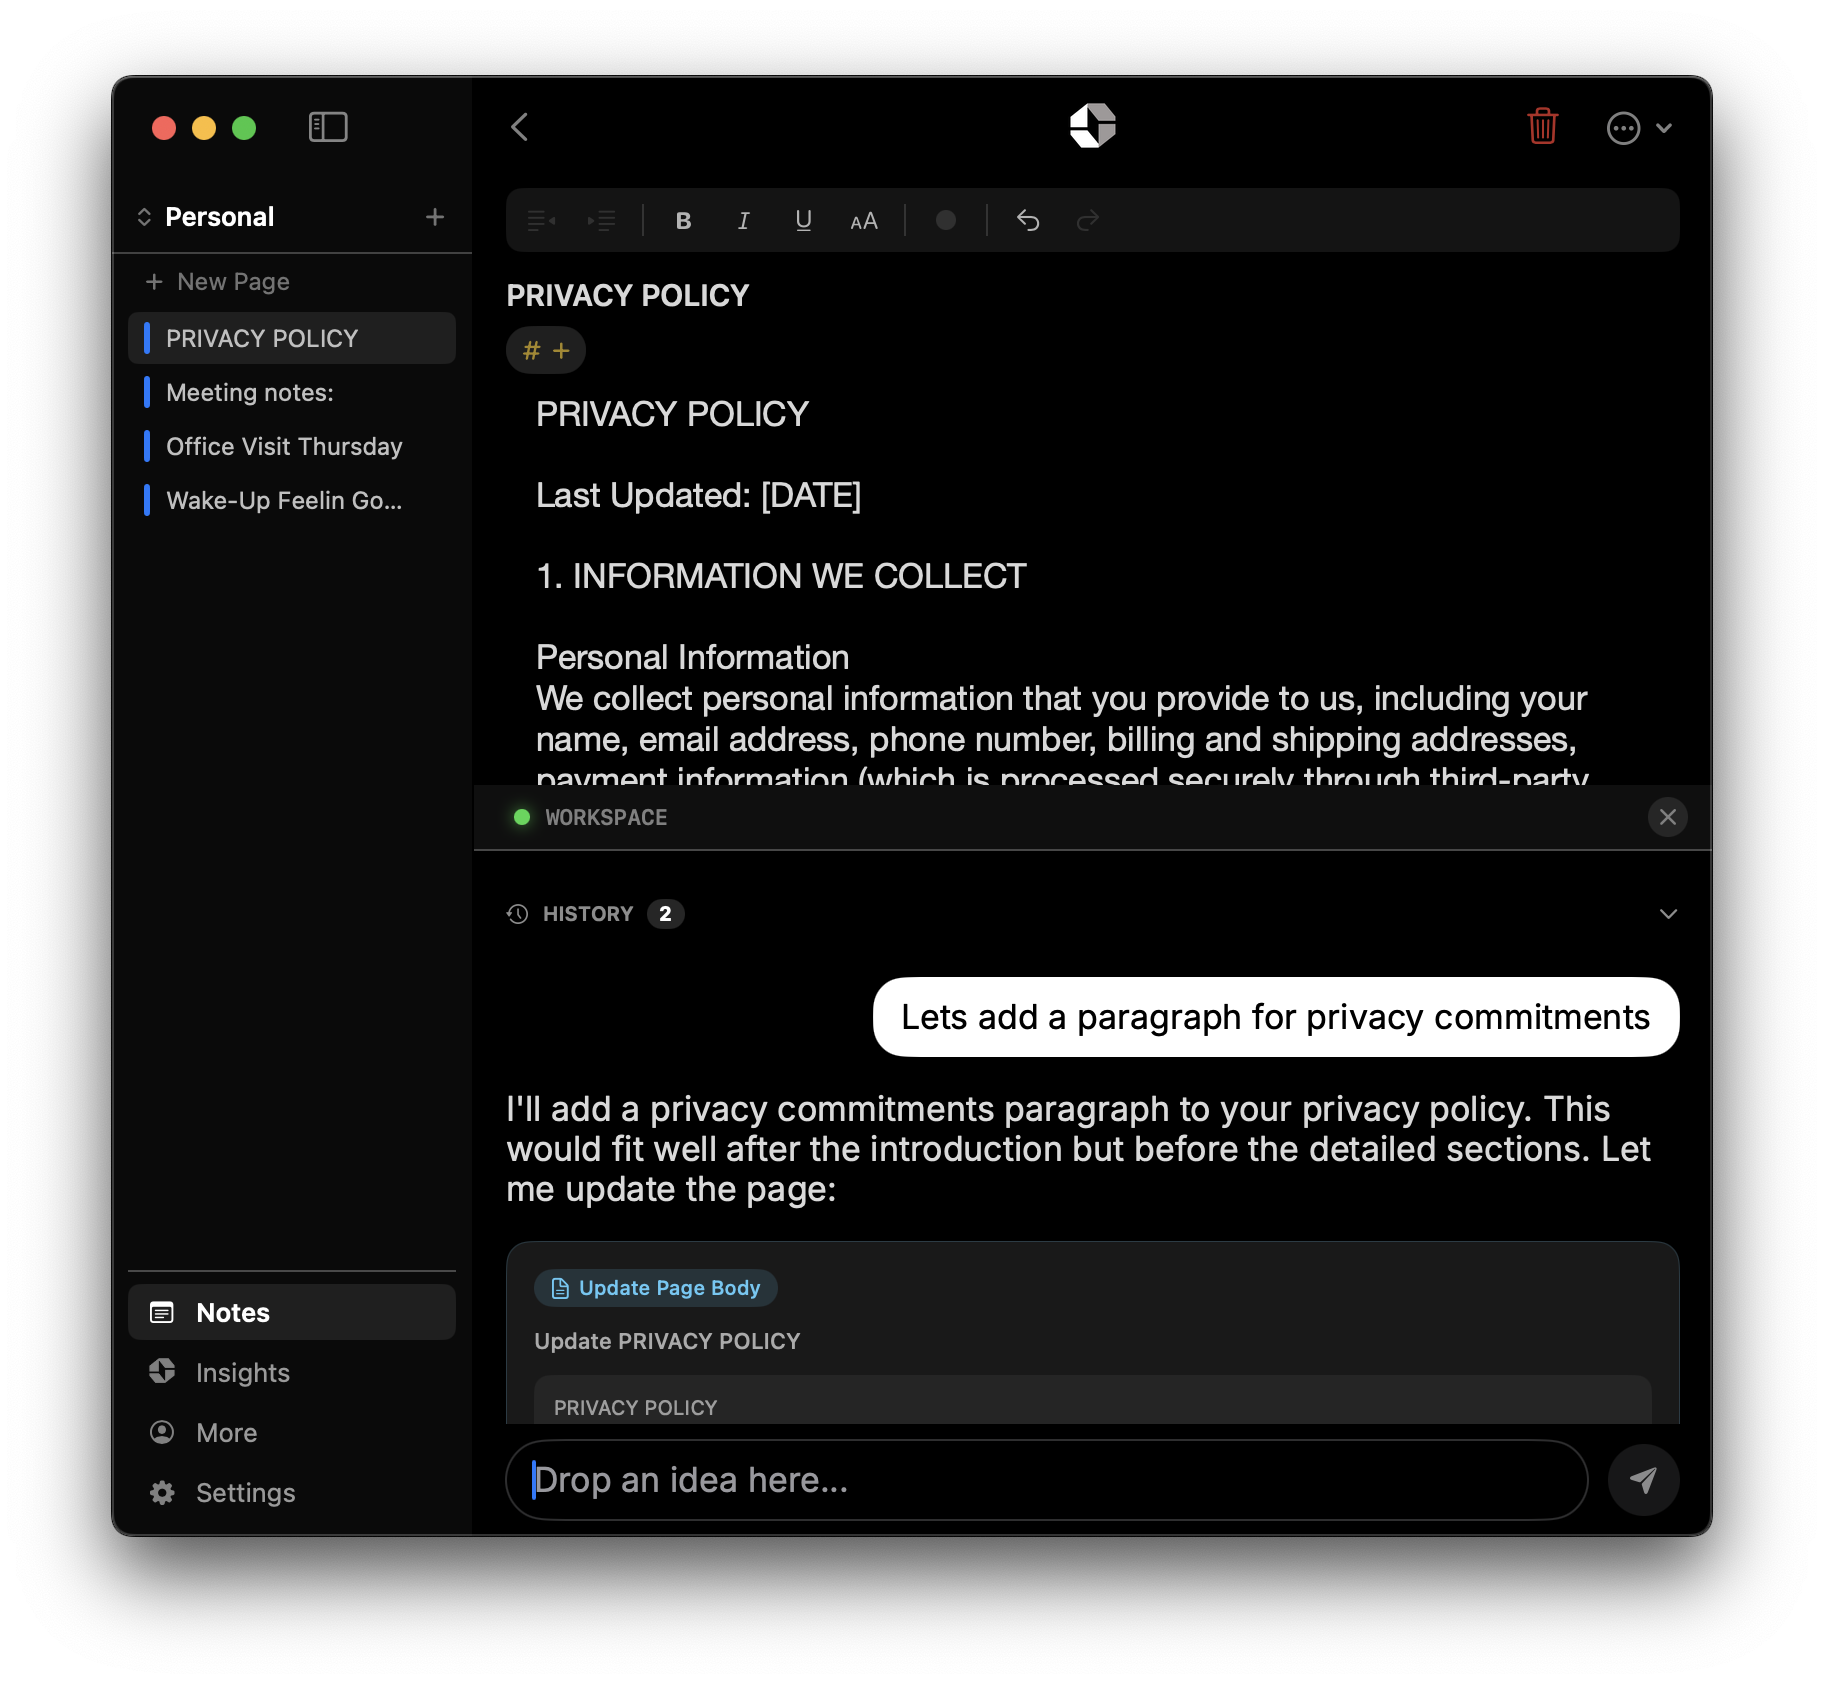Switch to the Notes section
Viewport: 1824px width, 1684px height.
coord(292,1312)
